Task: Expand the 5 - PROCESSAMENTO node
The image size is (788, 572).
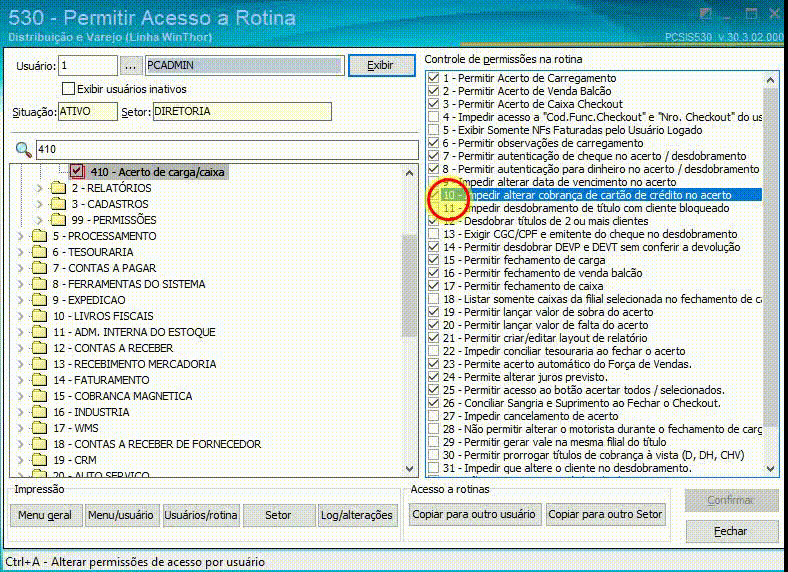Action: [20, 236]
